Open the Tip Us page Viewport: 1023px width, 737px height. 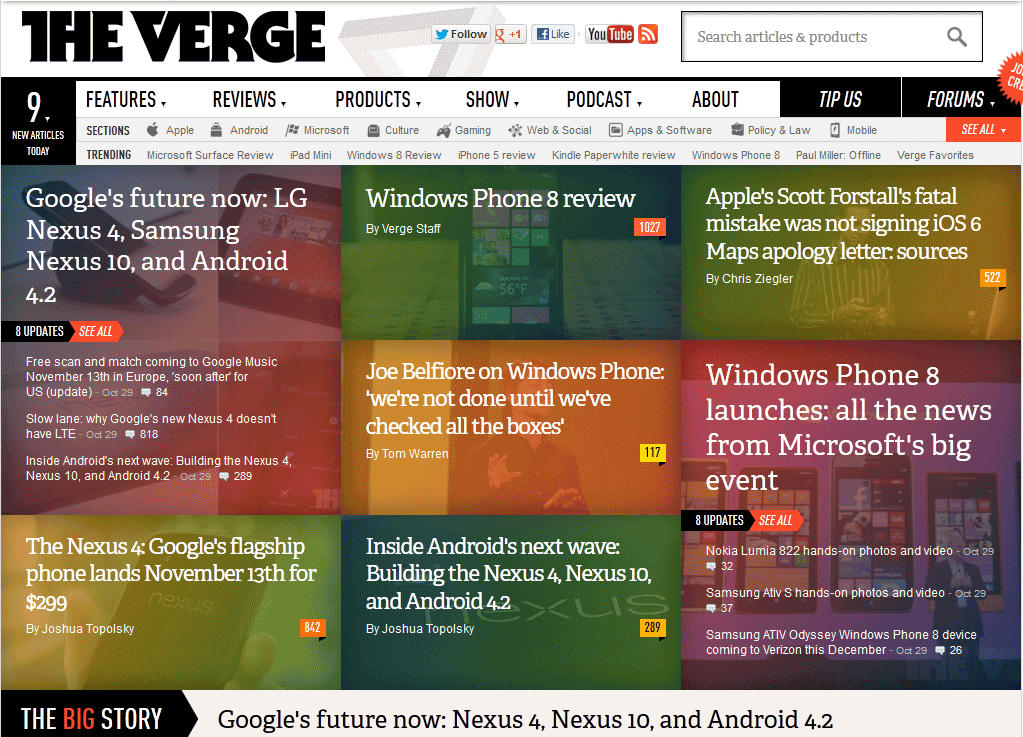[x=840, y=99]
